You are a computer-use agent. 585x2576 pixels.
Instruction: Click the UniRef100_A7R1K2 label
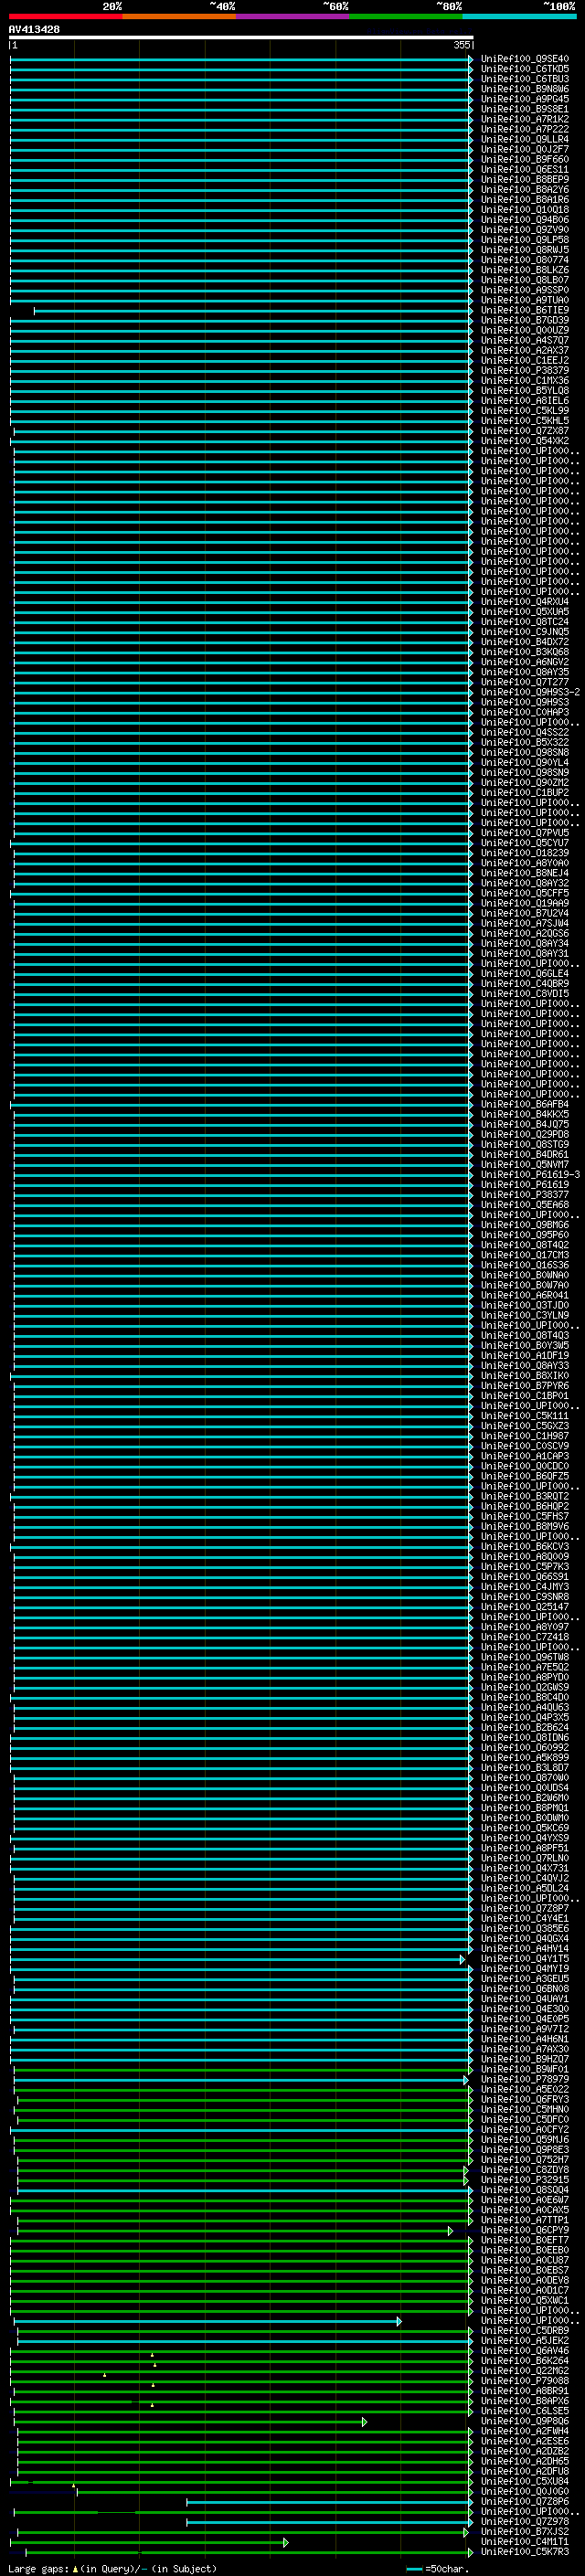525,119
